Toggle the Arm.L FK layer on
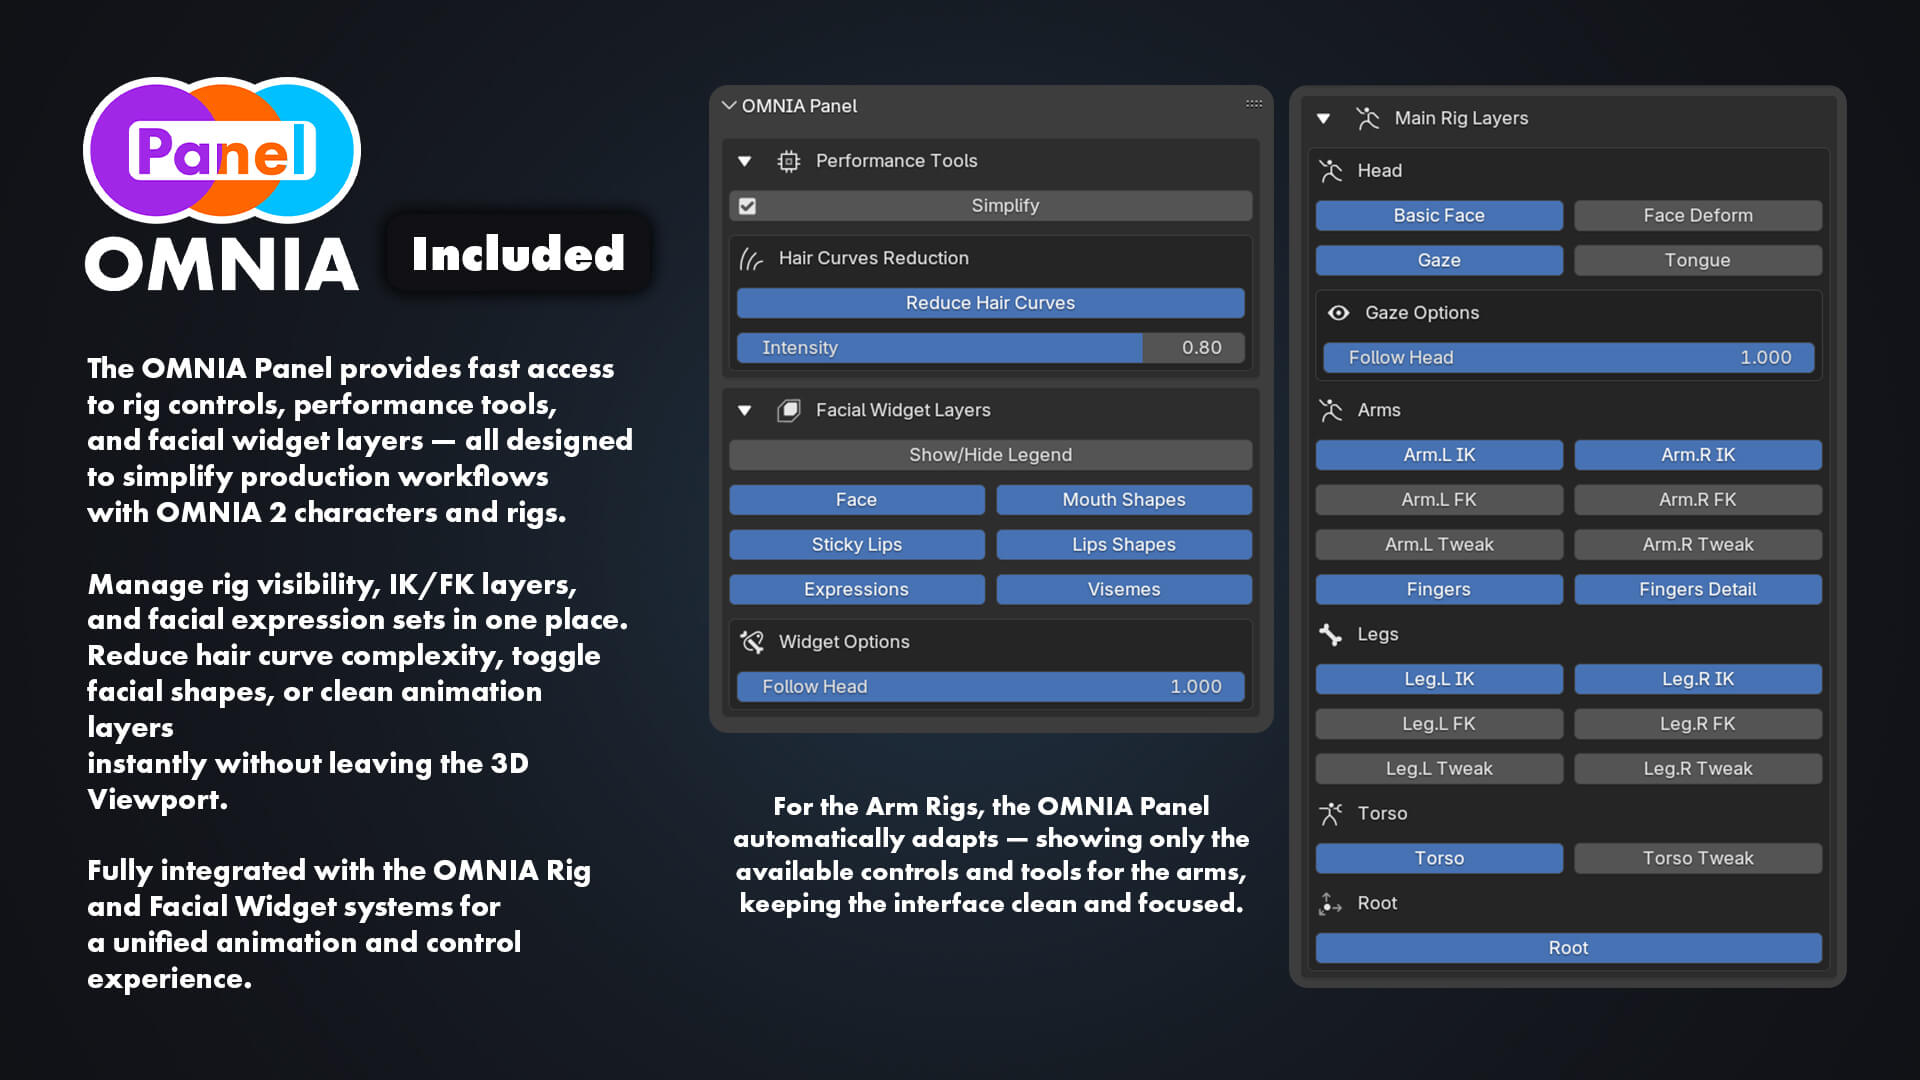1920x1080 pixels. pyautogui.click(x=1438, y=499)
